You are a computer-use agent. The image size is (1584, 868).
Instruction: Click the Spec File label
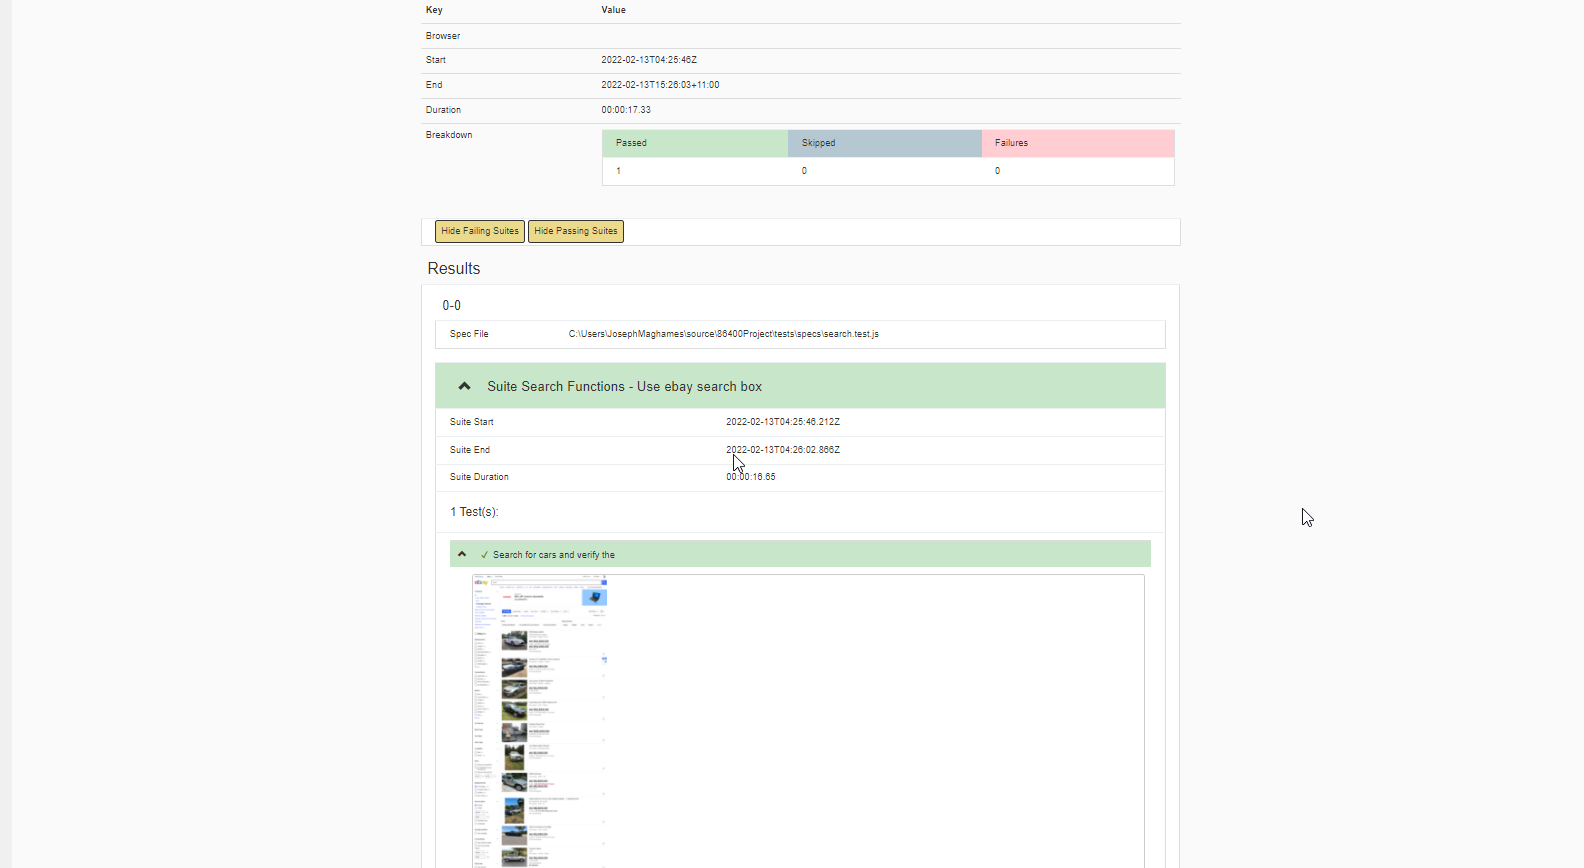click(x=469, y=334)
